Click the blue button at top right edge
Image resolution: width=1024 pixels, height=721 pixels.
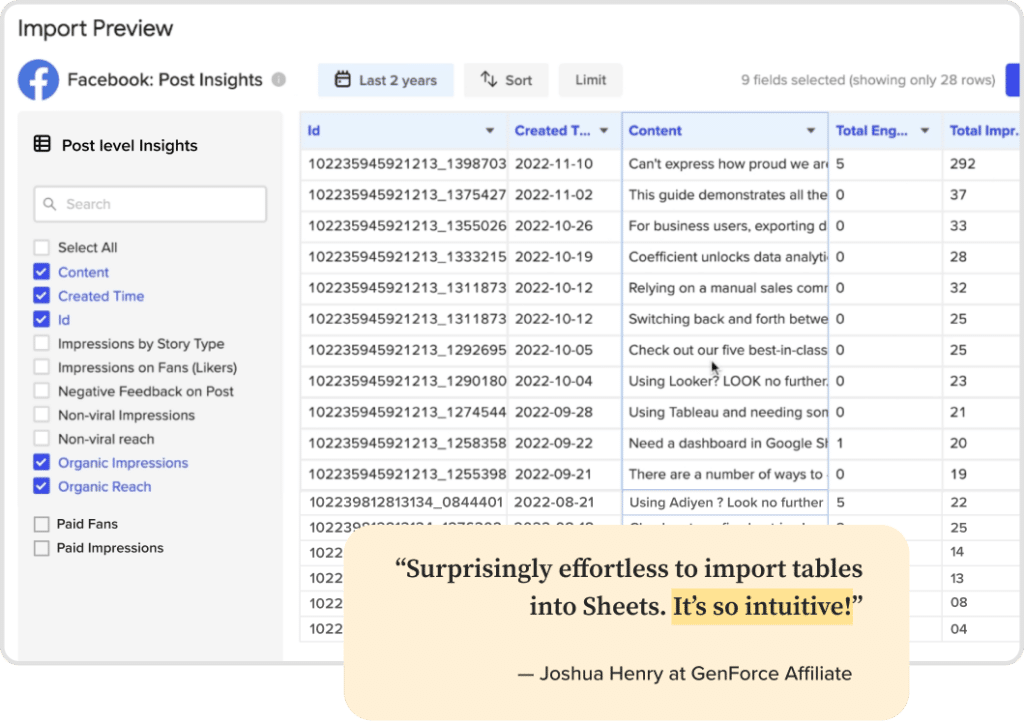click(1014, 80)
